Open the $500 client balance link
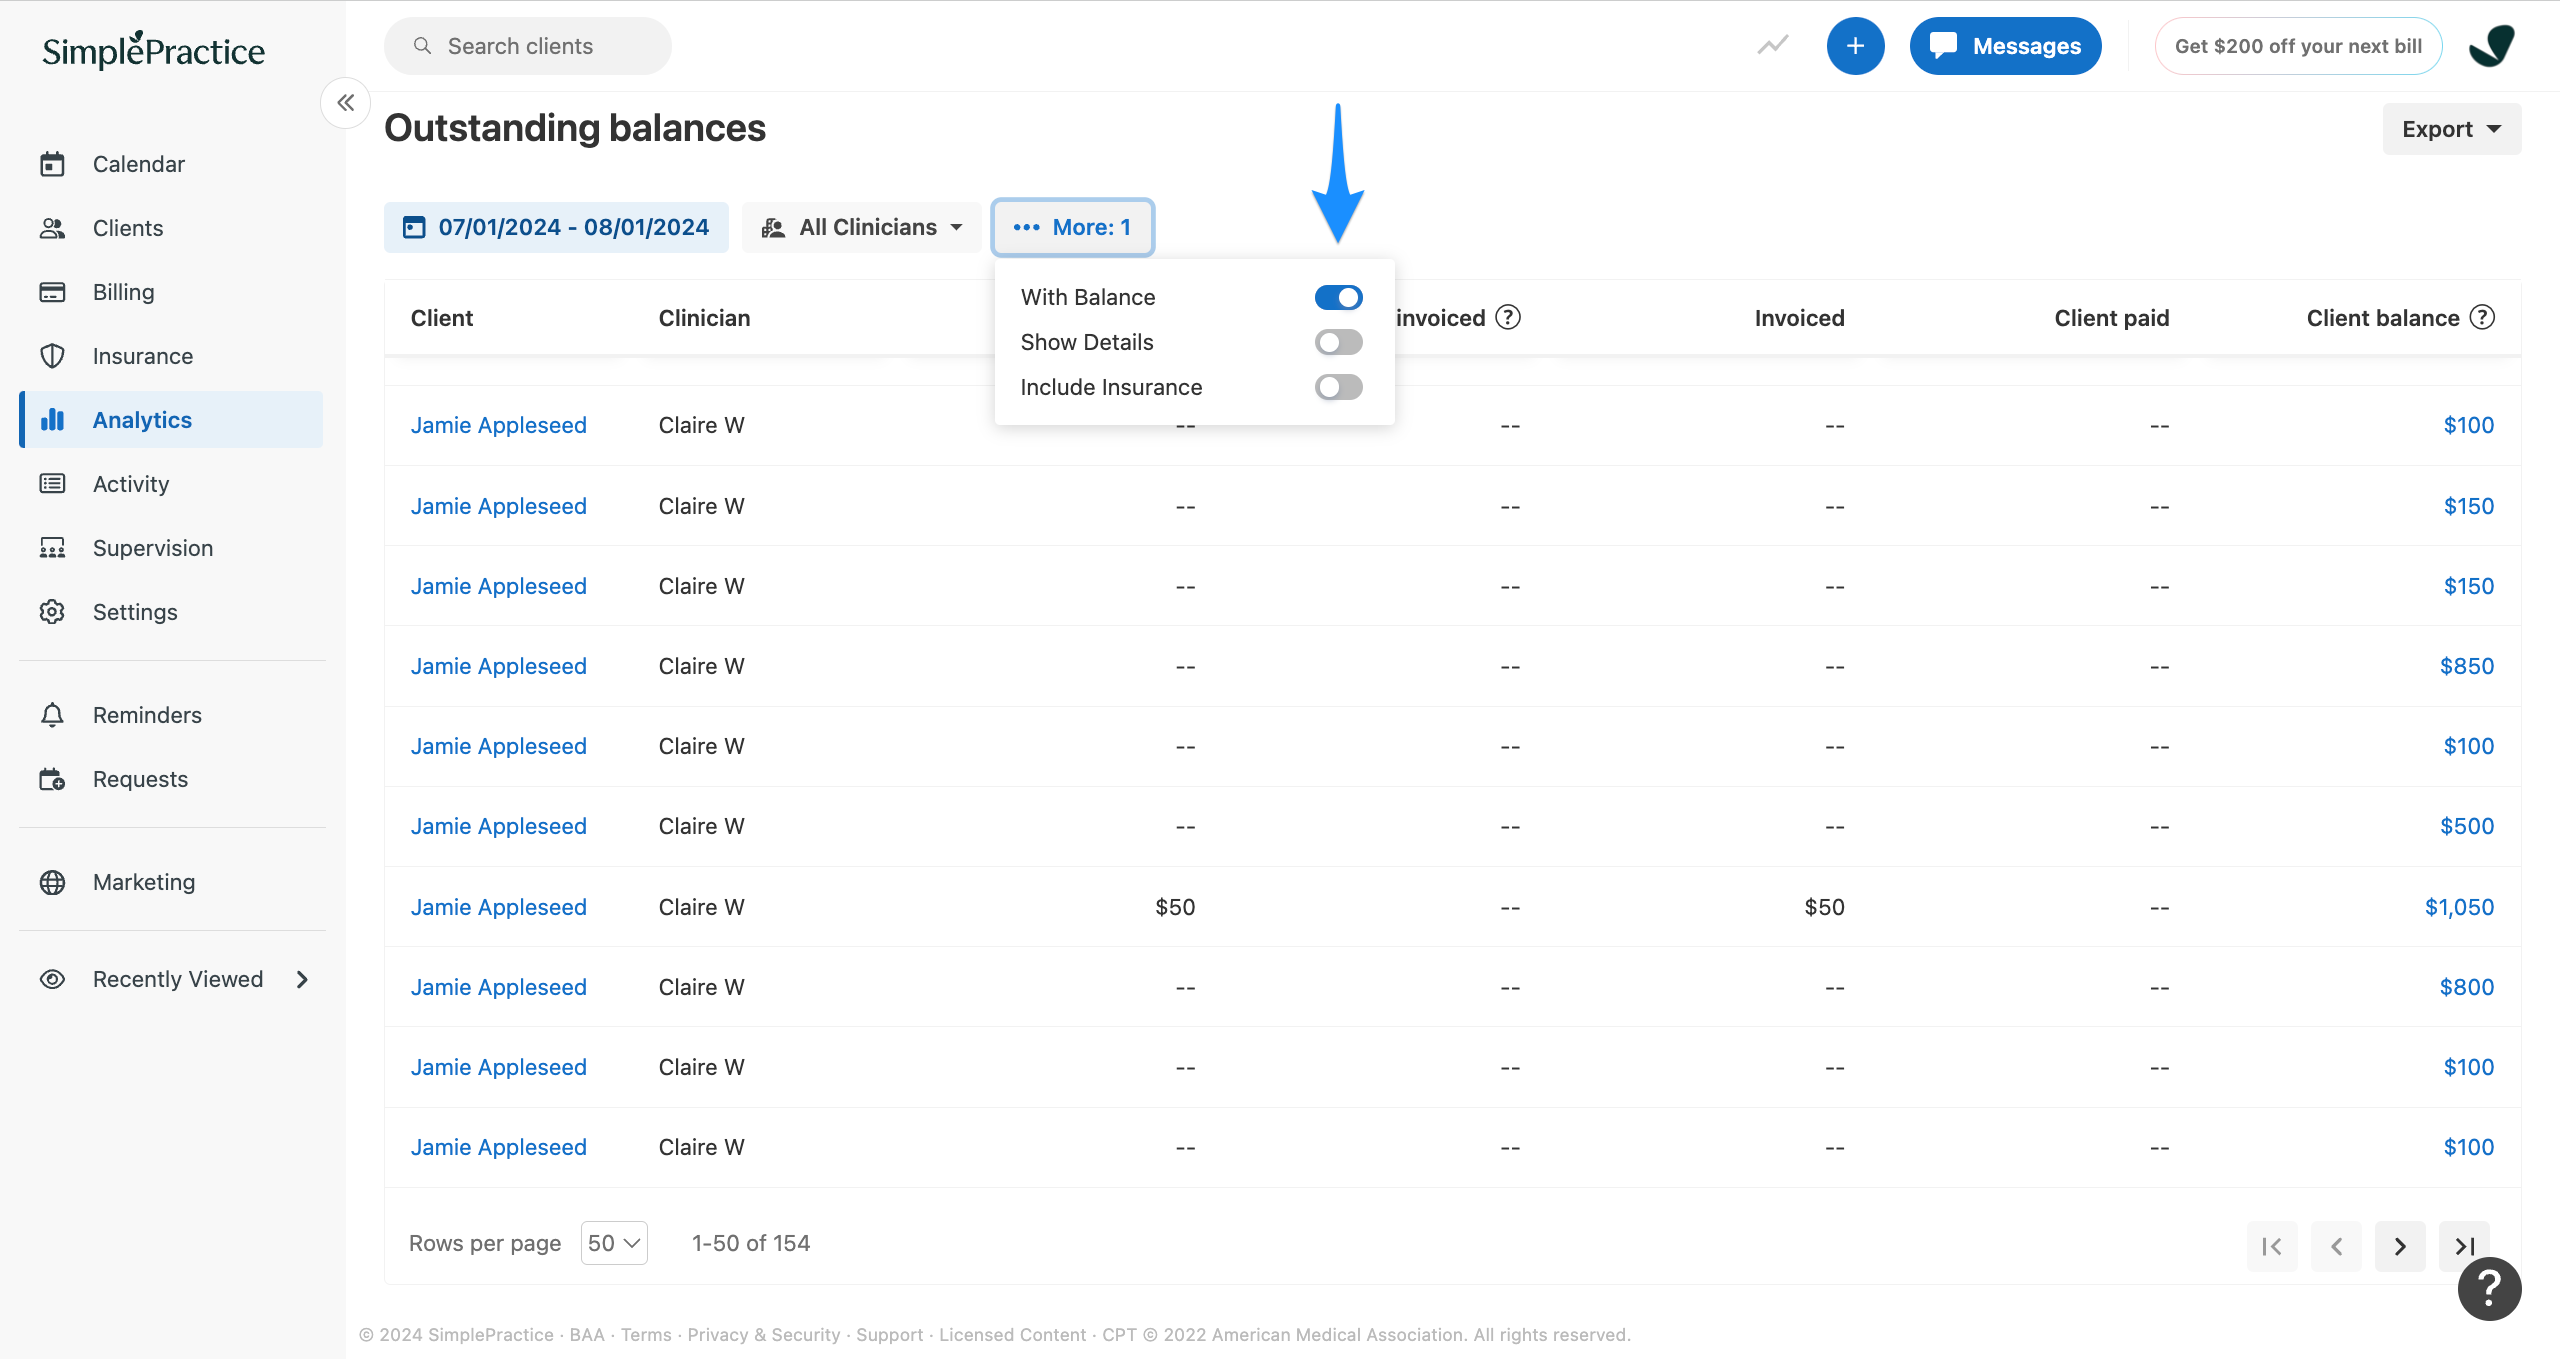This screenshot has width=2560, height=1359. (x=2467, y=826)
